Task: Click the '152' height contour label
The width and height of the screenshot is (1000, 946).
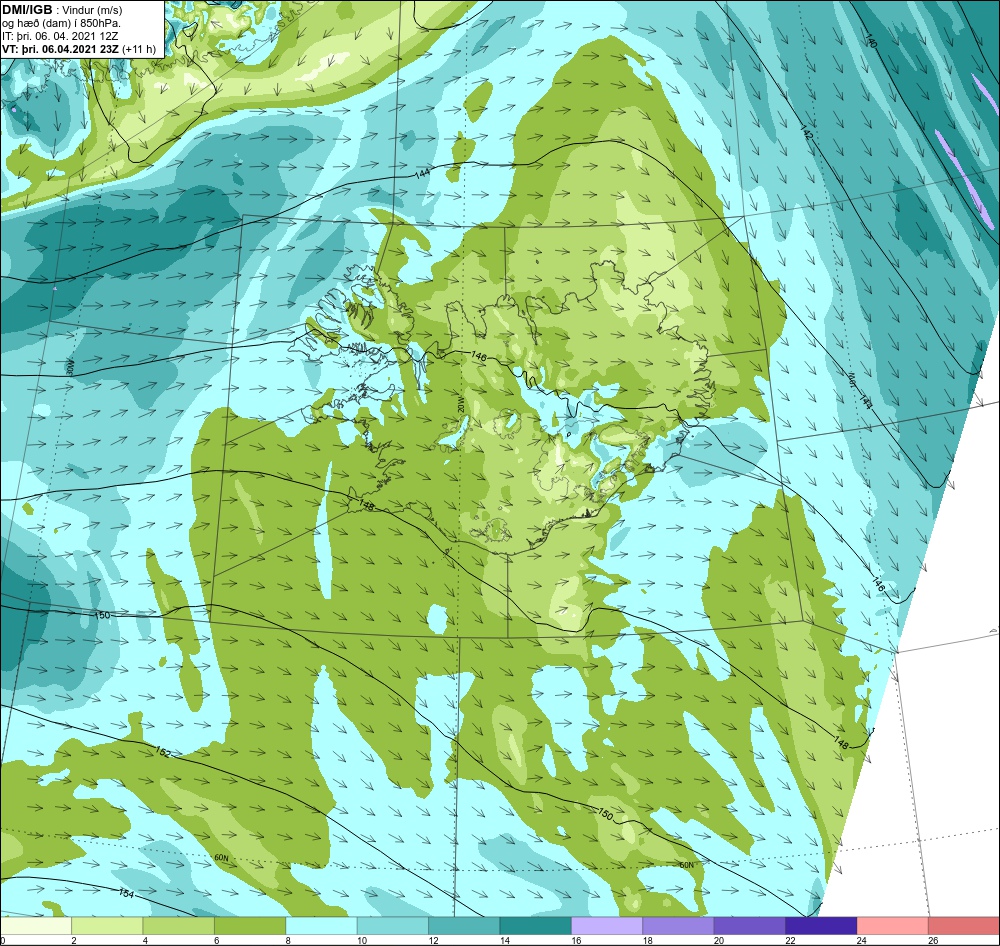Action: click(x=163, y=753)
